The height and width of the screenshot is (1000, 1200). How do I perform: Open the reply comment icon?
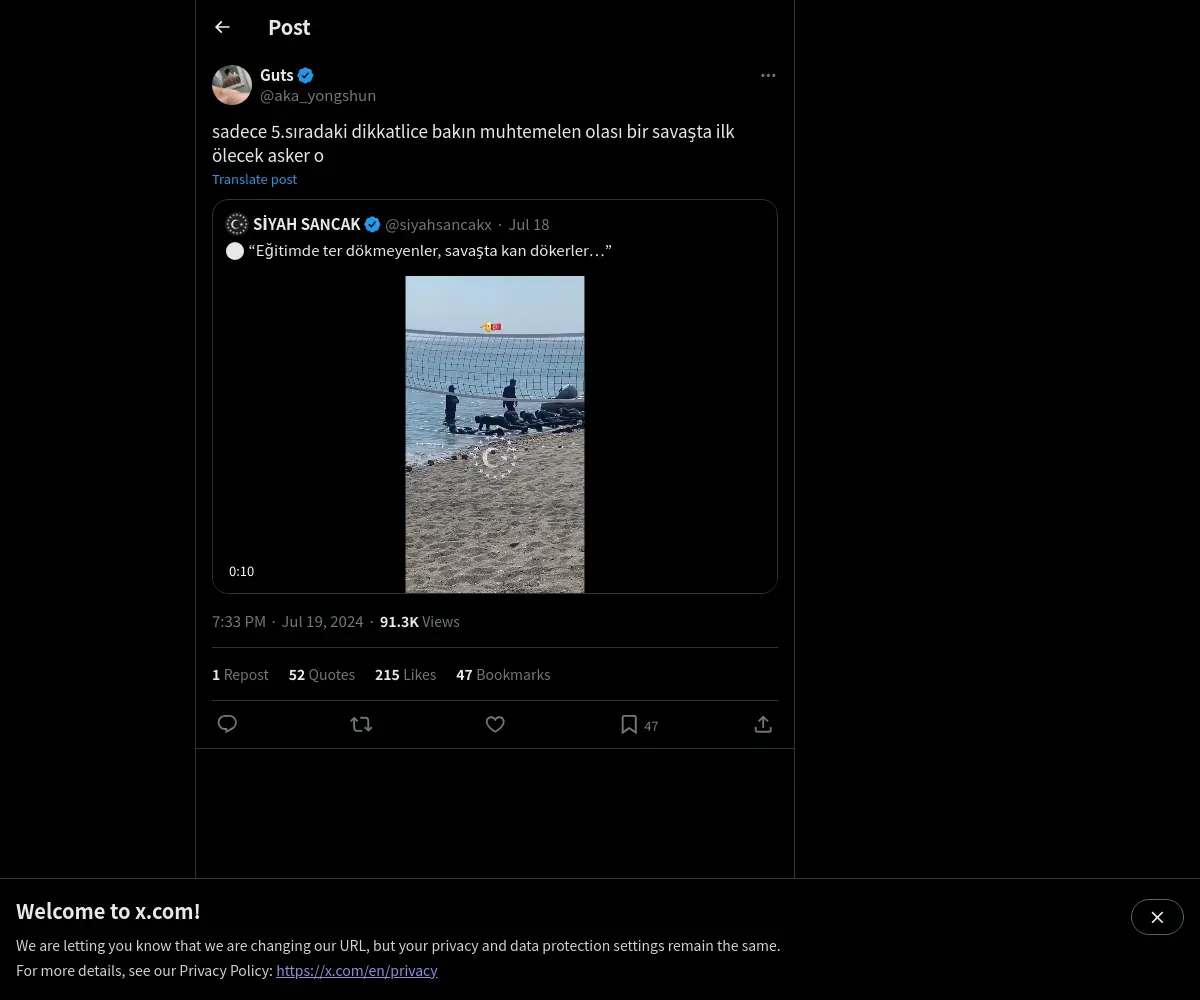tap(227, 724)
